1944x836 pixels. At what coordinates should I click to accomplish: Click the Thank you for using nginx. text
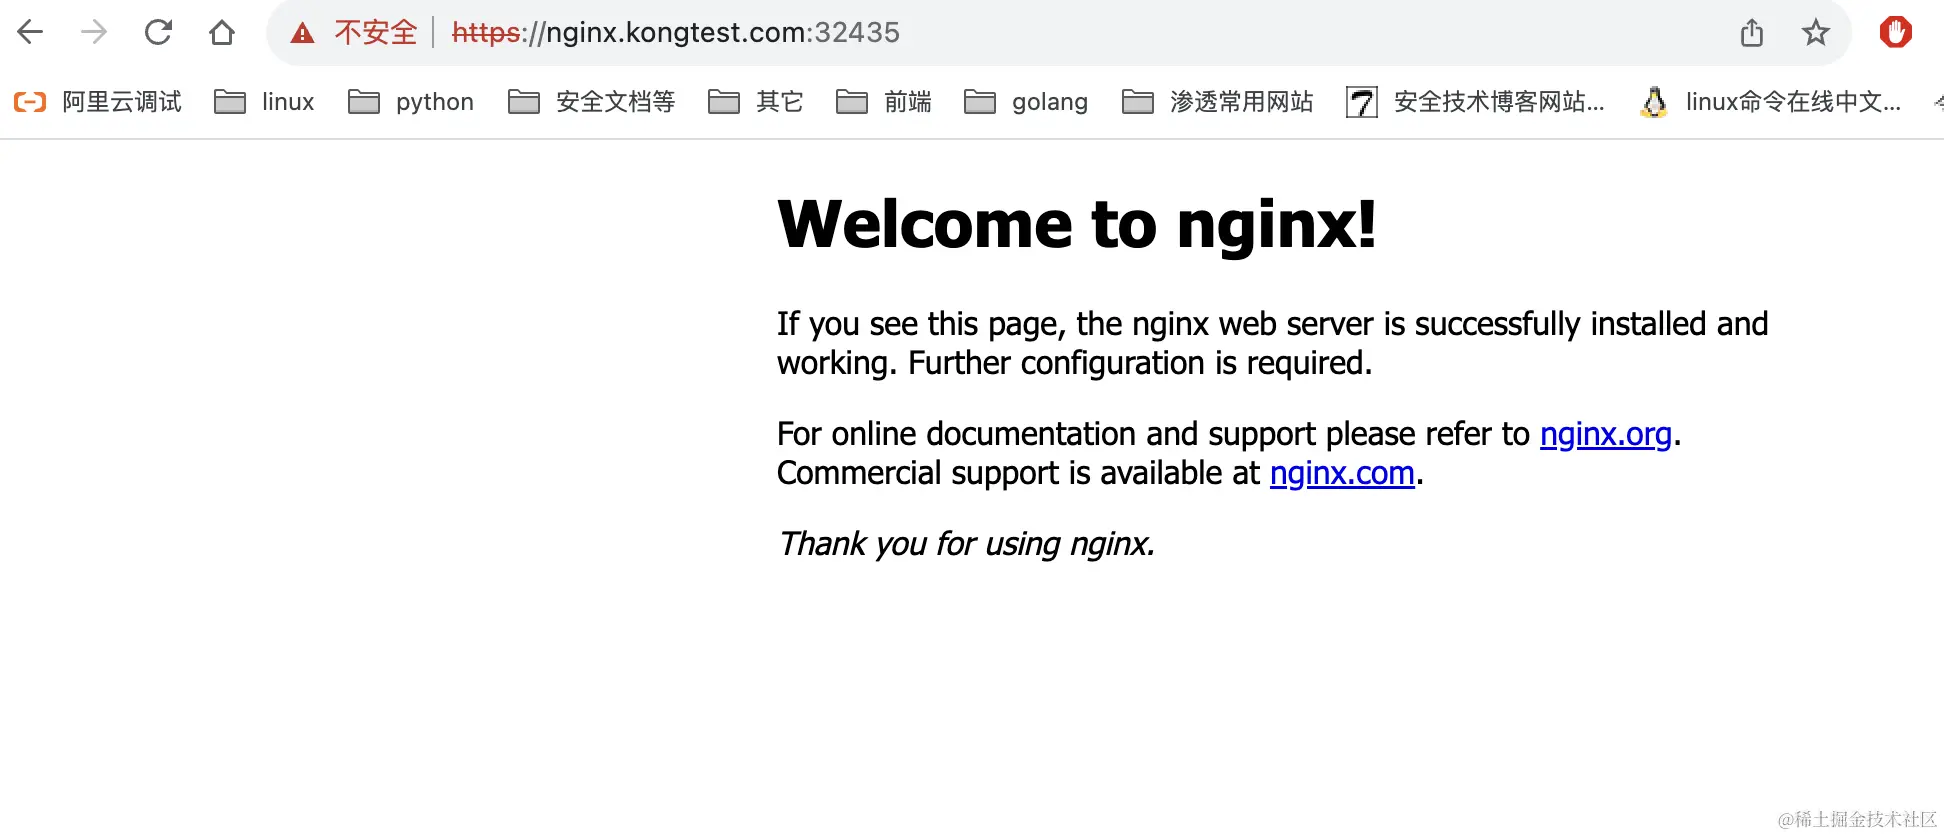966,544
